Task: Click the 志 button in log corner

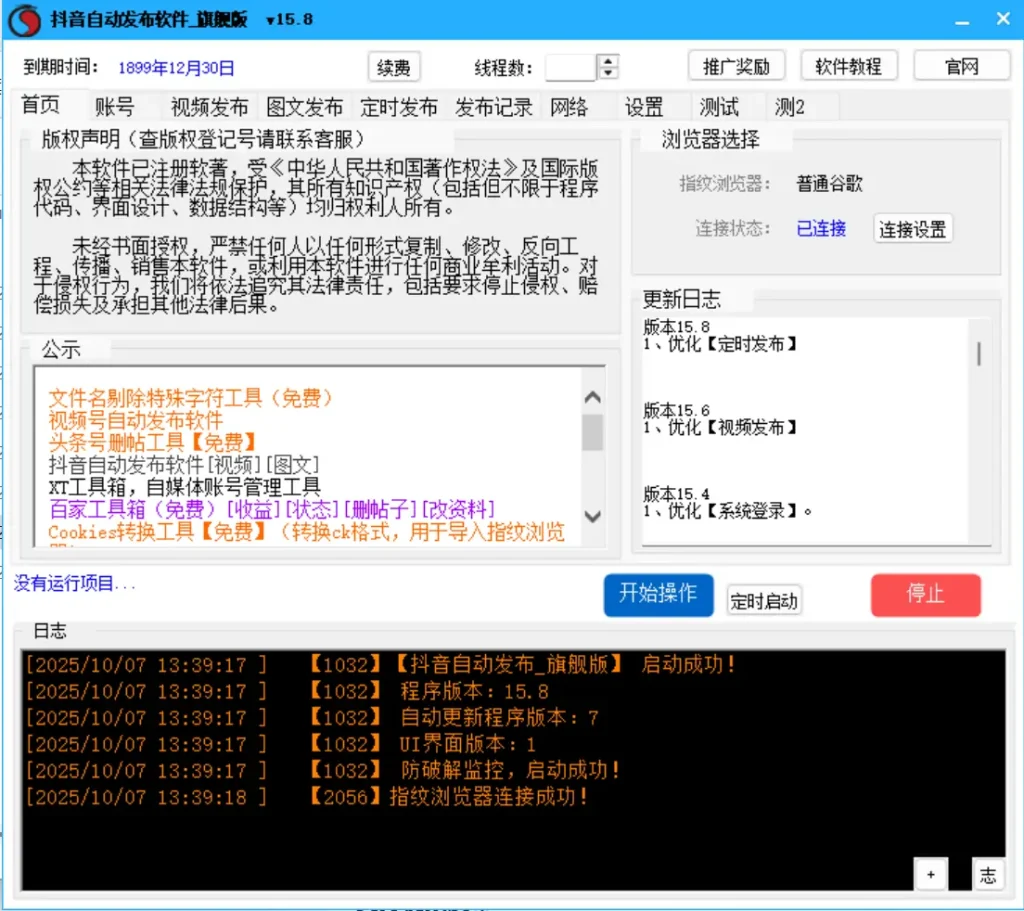Action: coord(988,875)
